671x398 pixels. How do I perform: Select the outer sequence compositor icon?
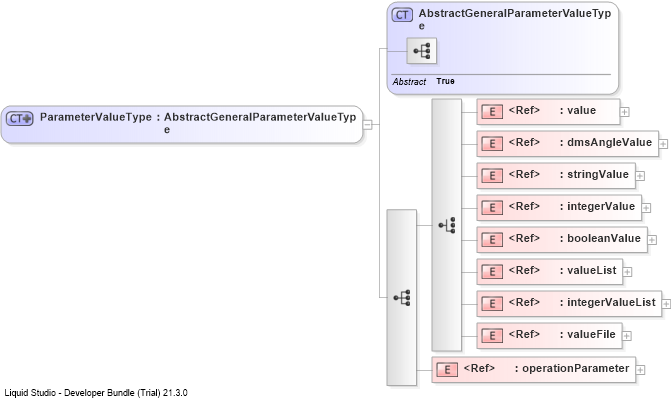coord(402,297)
